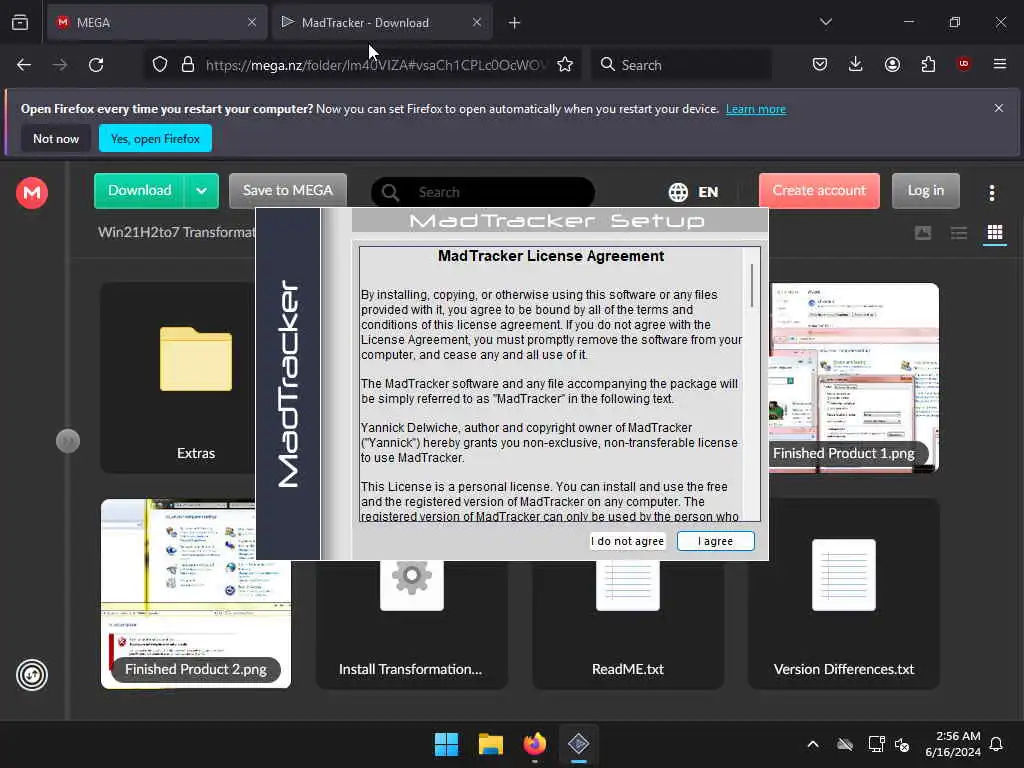Click Yes, open Firefox button

[x=155, y=138]
